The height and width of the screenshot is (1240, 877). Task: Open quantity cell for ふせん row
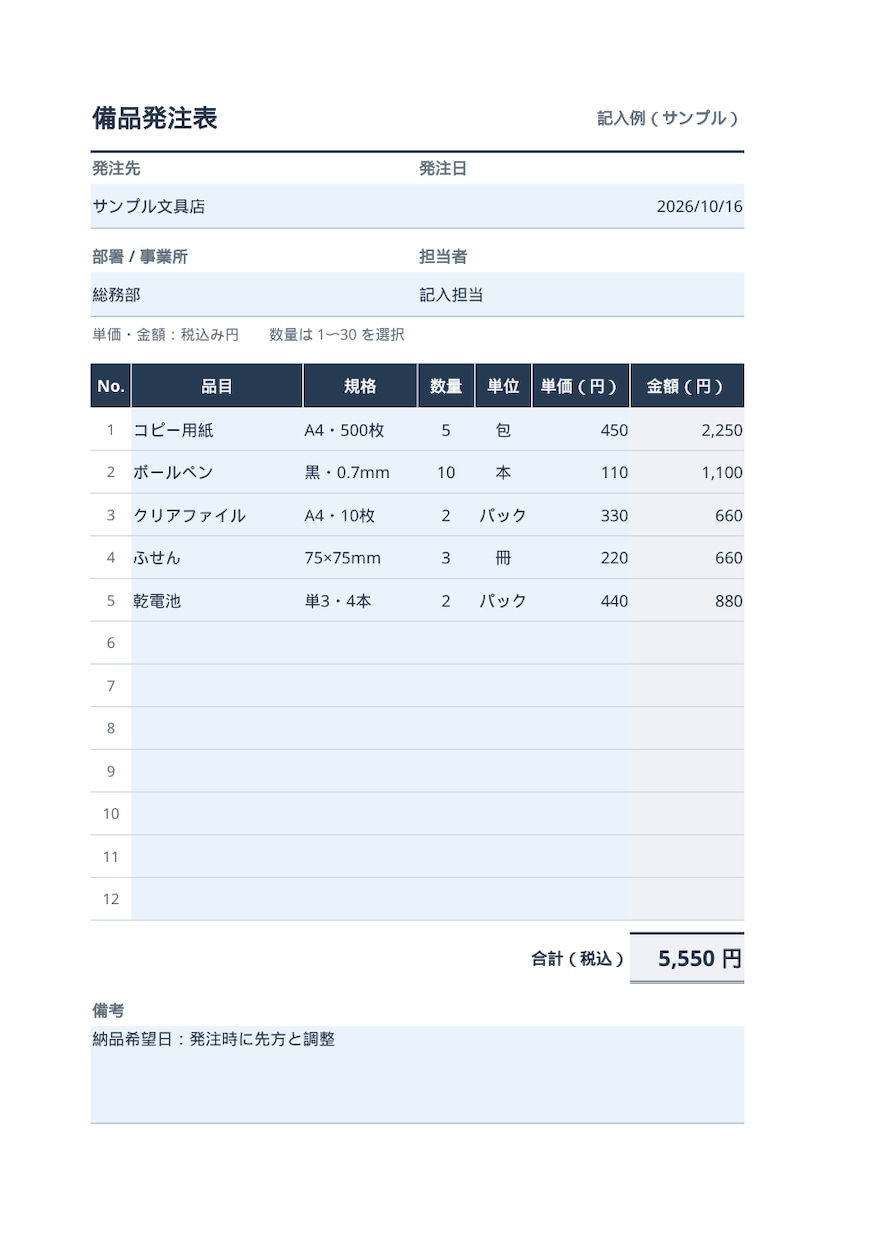446,558
